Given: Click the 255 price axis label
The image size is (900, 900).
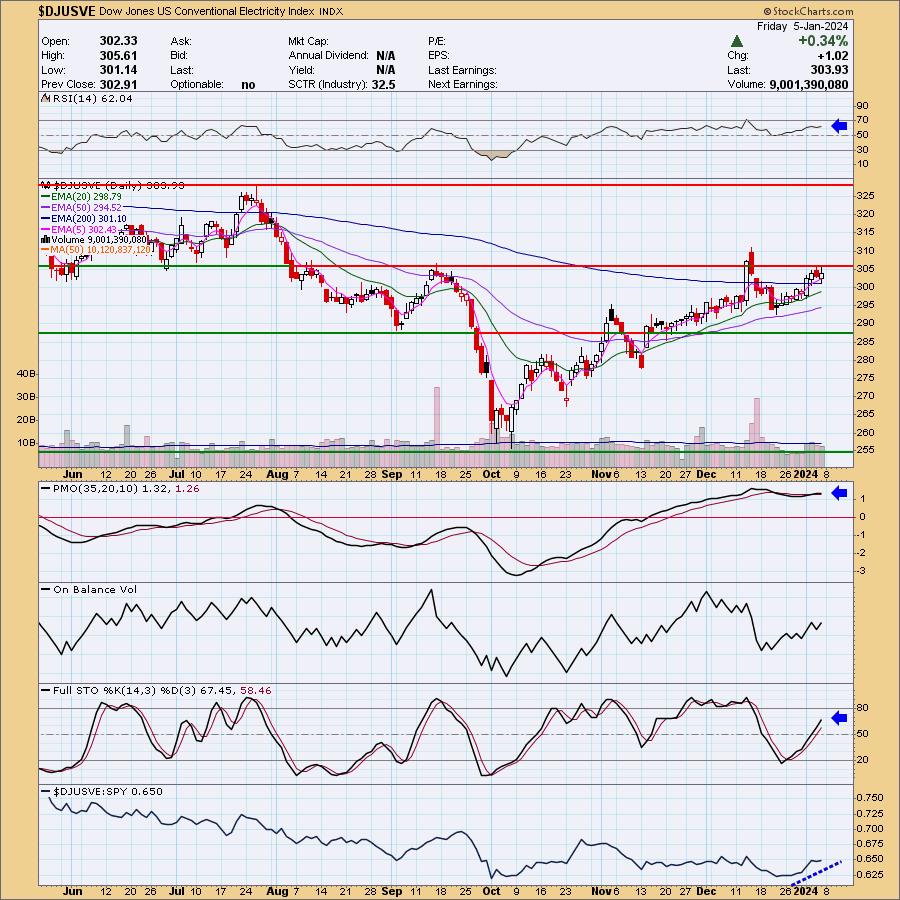Looking at the screenshot, I should click(x=866, y=450).
